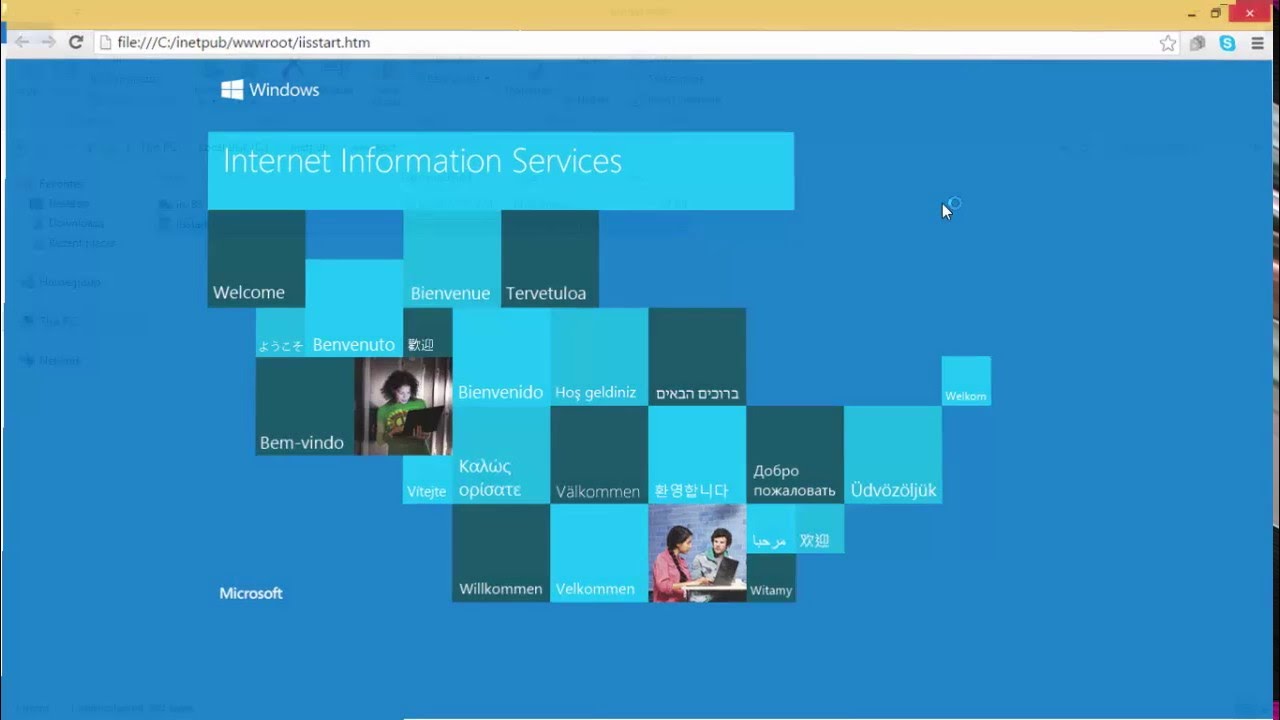Minimize the browser window
This screenshot has height=720, width=1280.
(x=1191, y=13)
